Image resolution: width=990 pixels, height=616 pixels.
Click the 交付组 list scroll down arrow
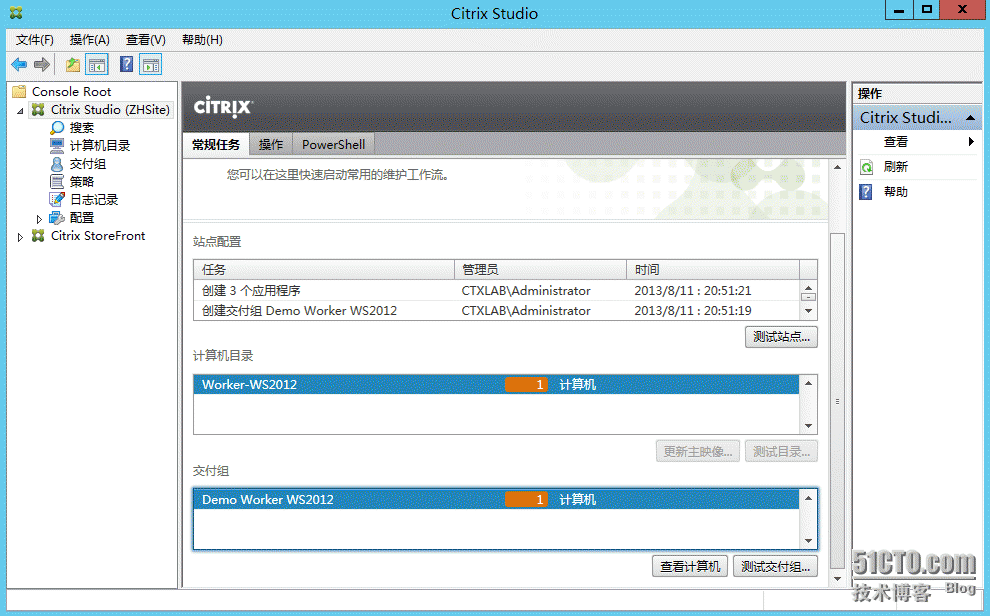click(808, 541)
